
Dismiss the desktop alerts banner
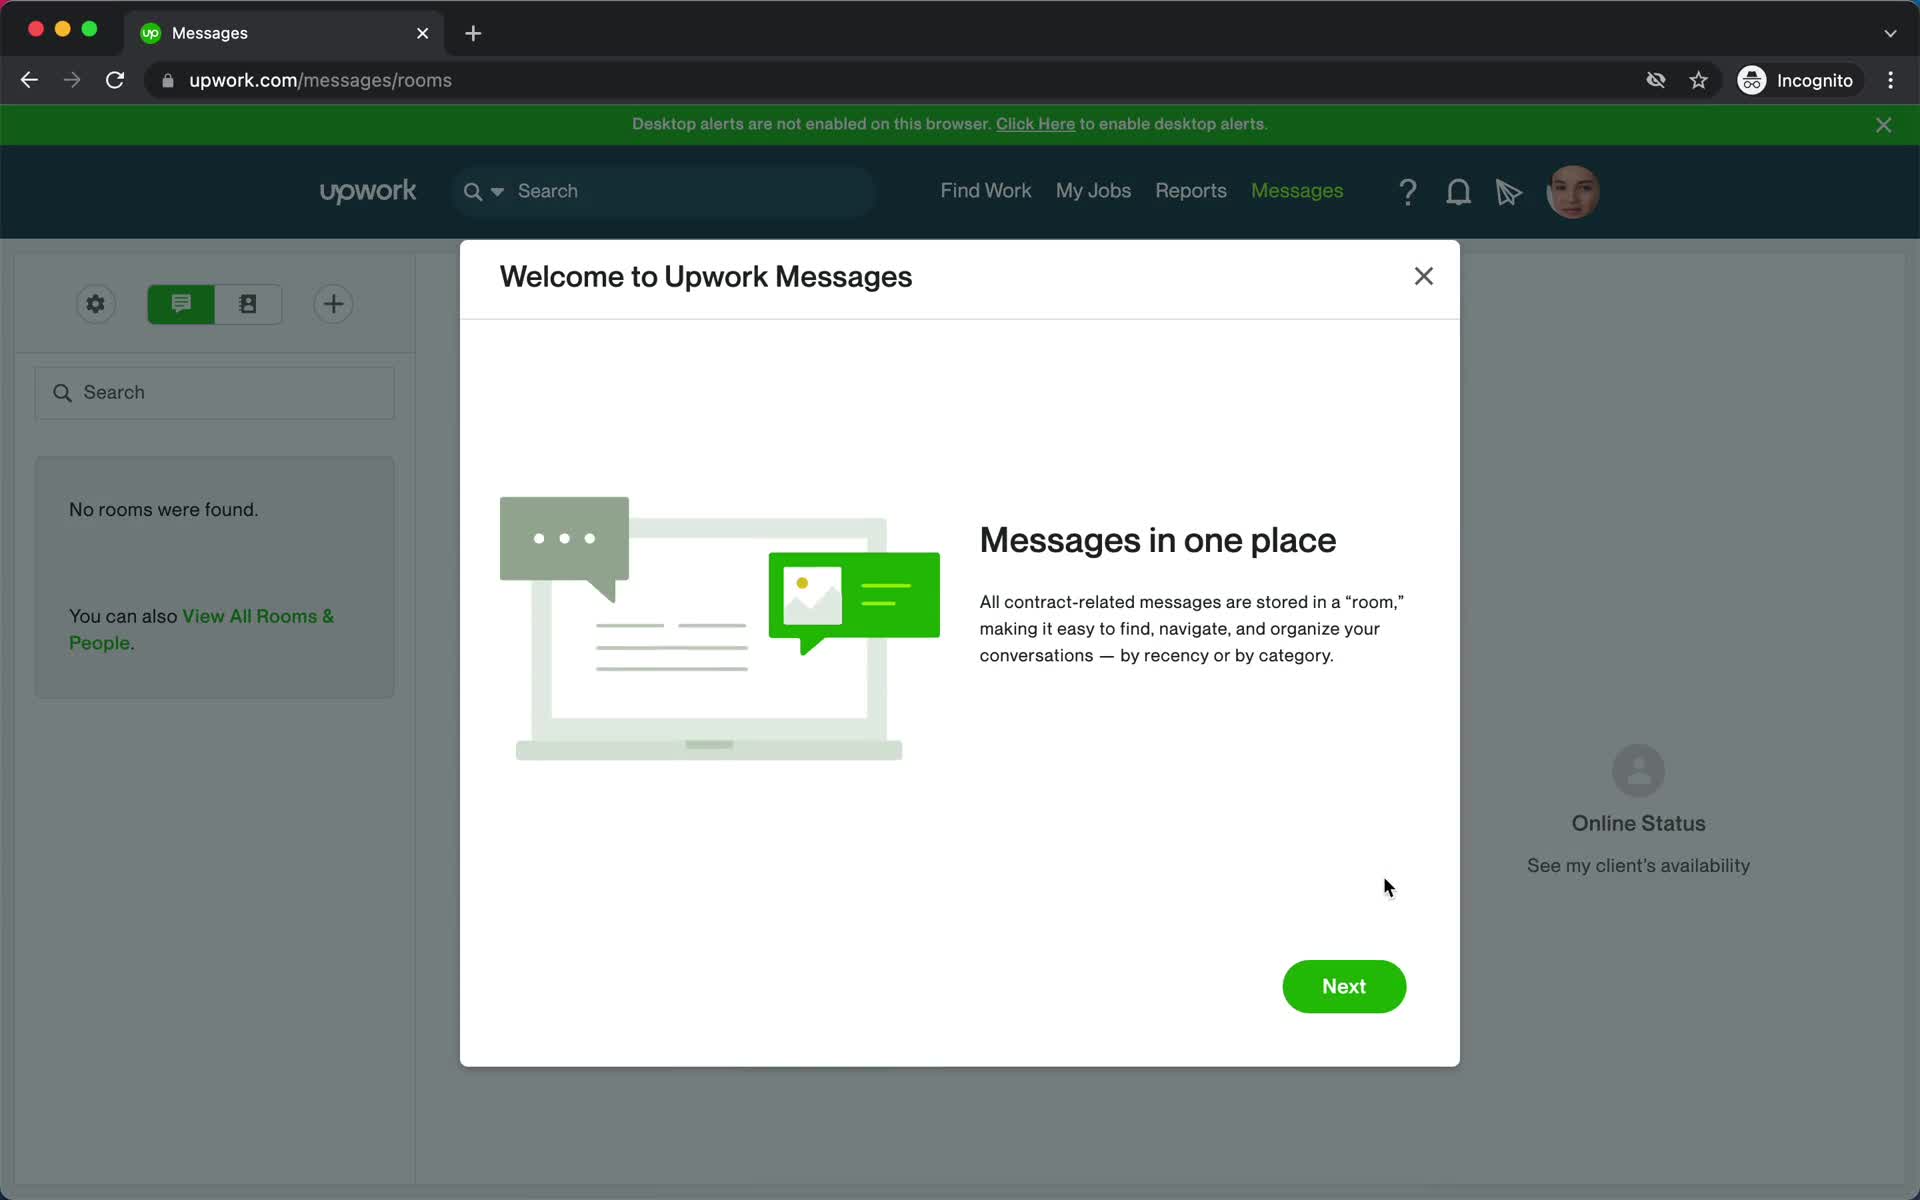[x=1884, y=125]
